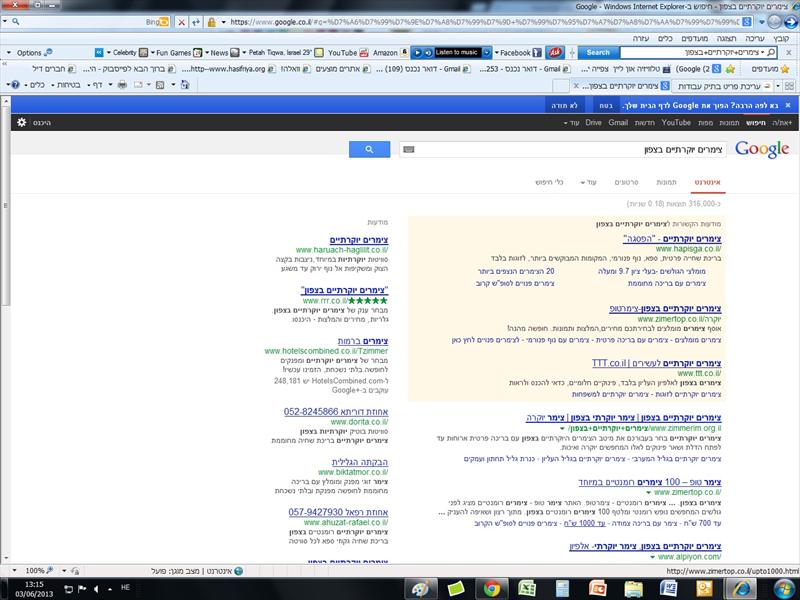Open side ad אחוזת דוריתא 052-8245866
The width and height of the screenshot is (800, 600).
click(336, 412)
